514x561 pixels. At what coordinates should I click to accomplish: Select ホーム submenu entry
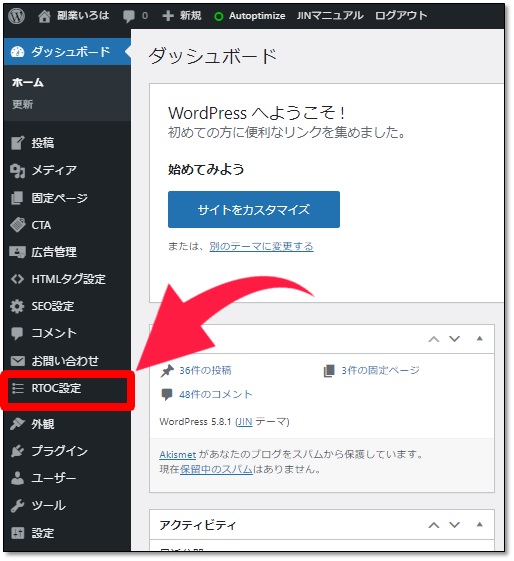(x=28, y=83)
